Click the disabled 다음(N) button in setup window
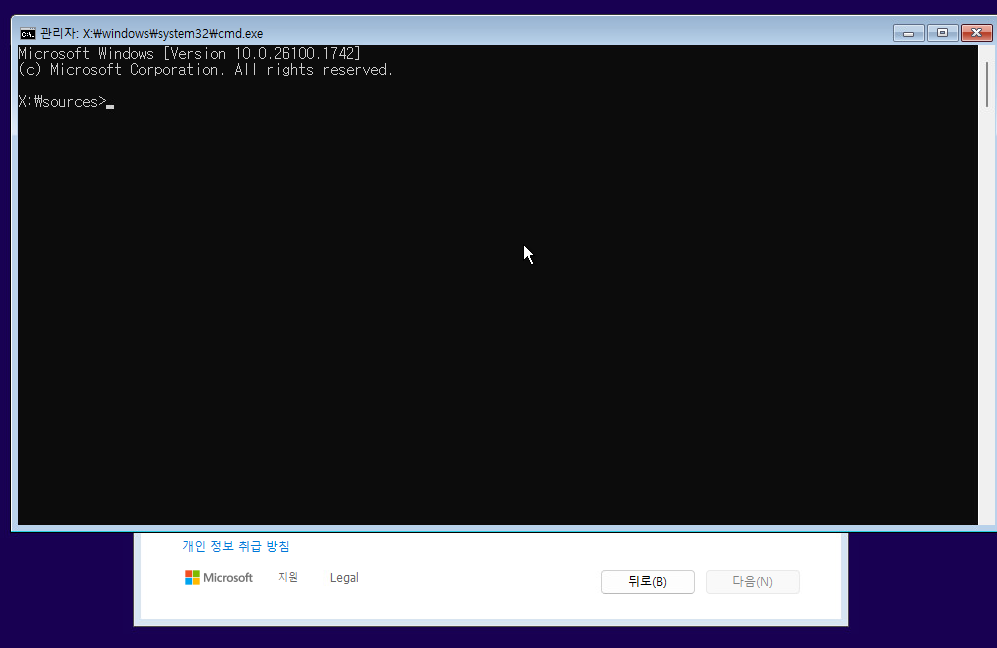The image size is (997, 648). 752,582
